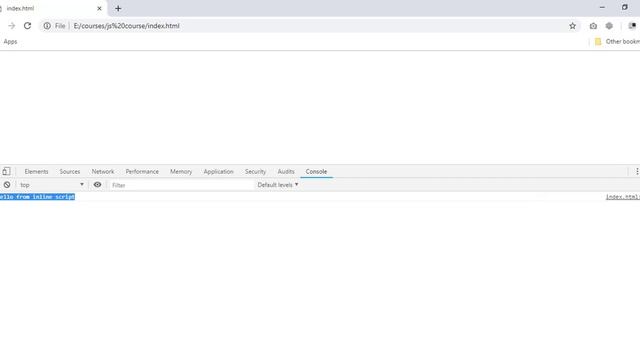Click the console Filter input field
Image resolution: width=640 pixels, height=360 pixels.
click(181, 185)
